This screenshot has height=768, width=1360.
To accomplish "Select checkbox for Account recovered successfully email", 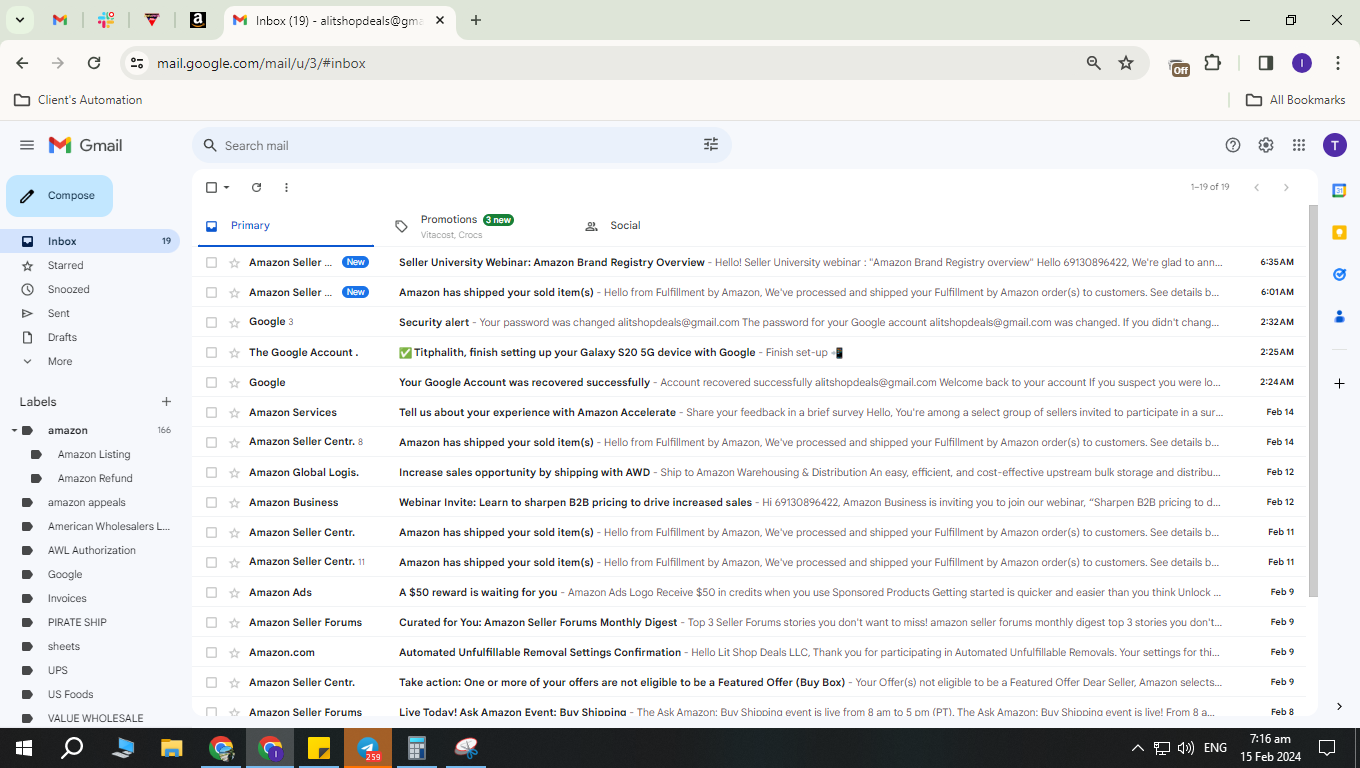I will [211, 382].
